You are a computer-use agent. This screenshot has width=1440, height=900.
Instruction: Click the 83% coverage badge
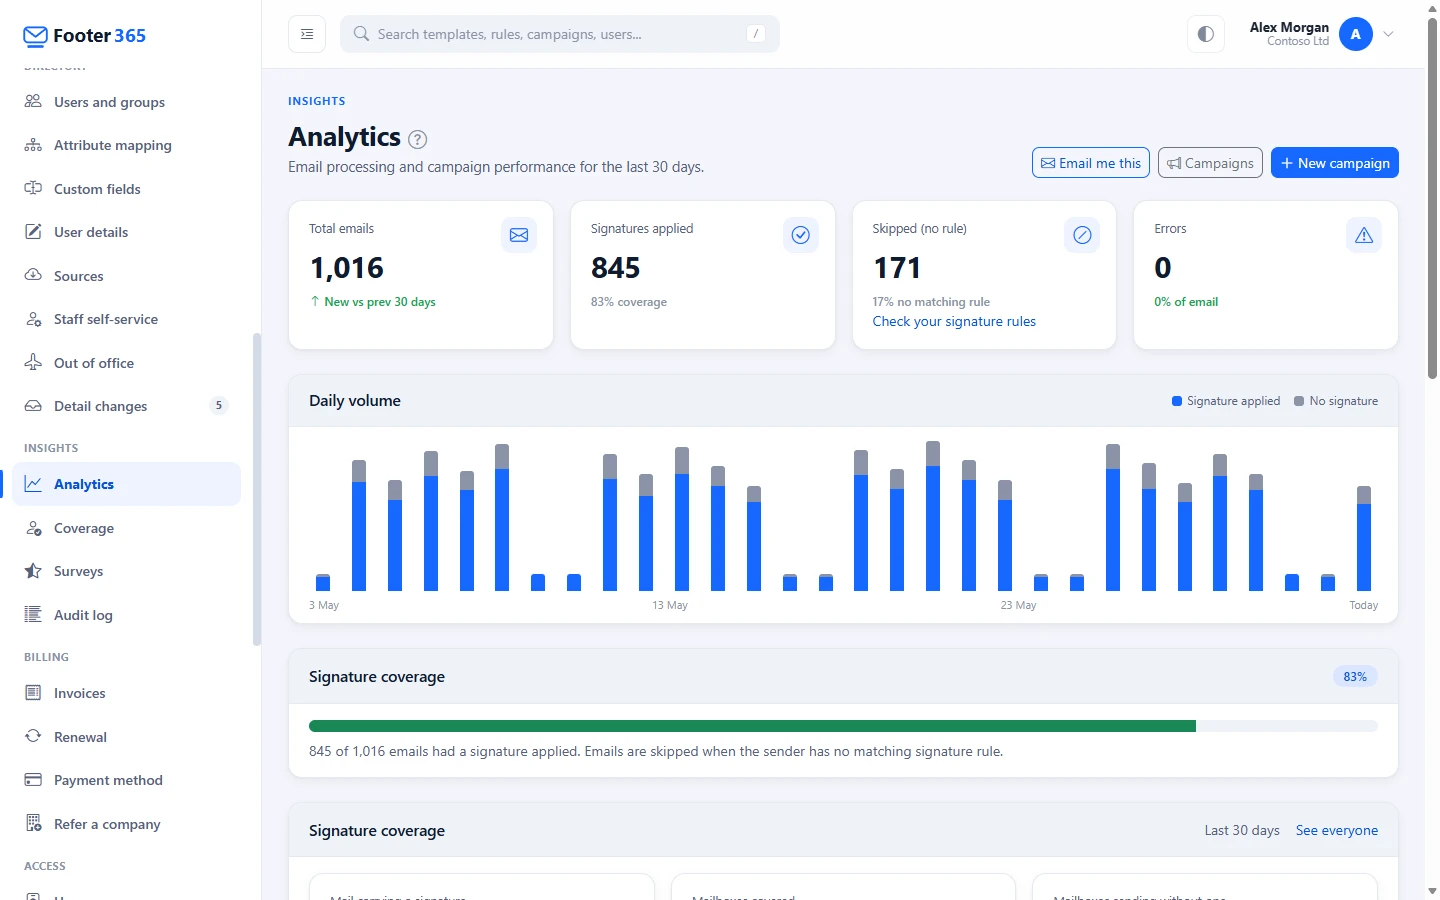1355,677
